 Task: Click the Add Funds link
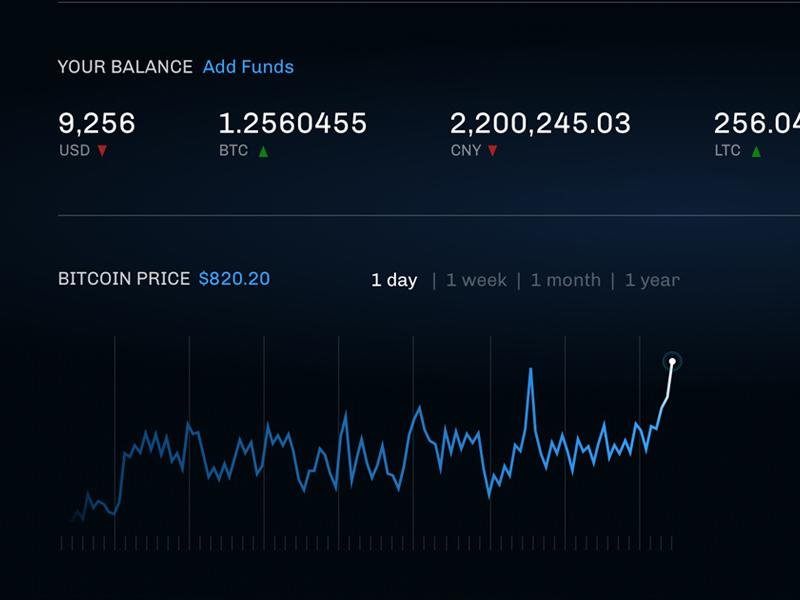pyautogui.click(x=248, y=67)
